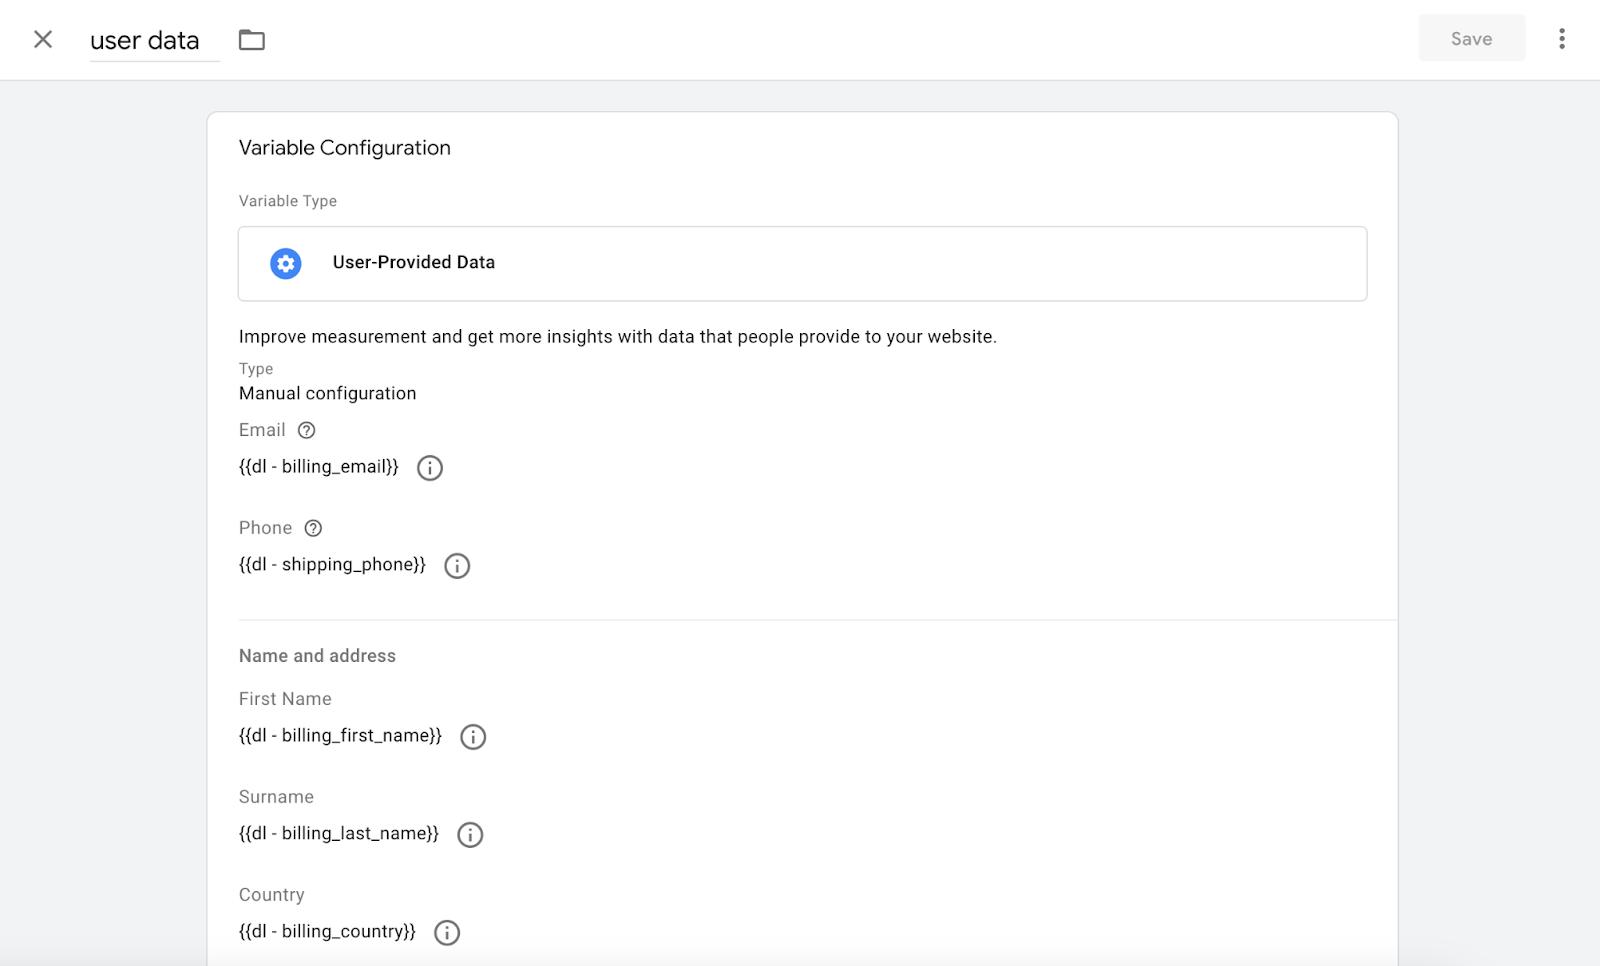Open the folder icon beside the variable name
Image resolution: width=1600 pixels, height=966 pixels.
252,40
